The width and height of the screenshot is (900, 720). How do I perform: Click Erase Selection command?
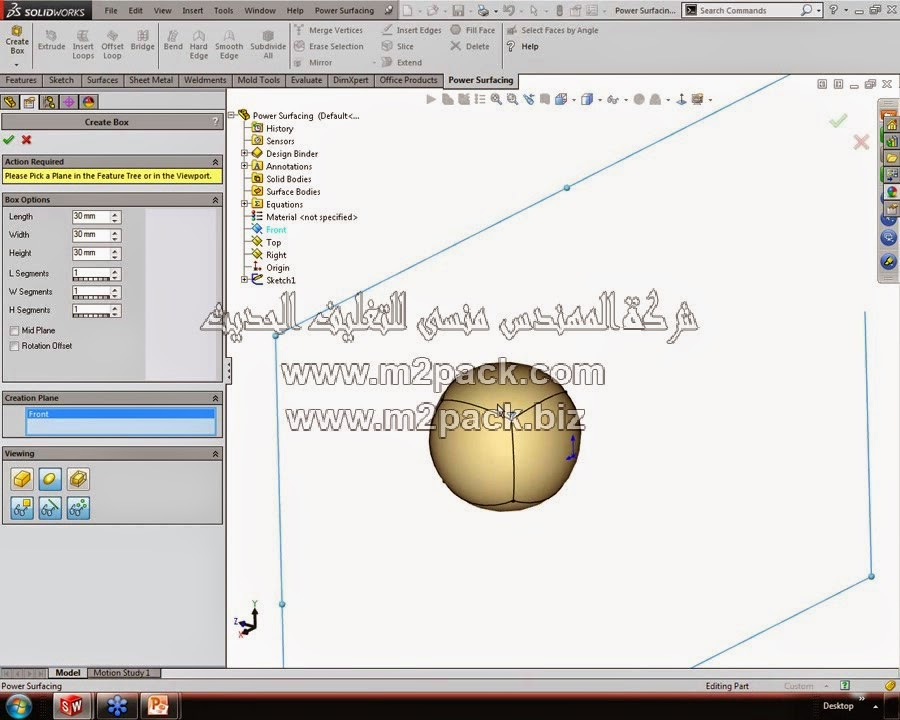click(x=329, y=47)
